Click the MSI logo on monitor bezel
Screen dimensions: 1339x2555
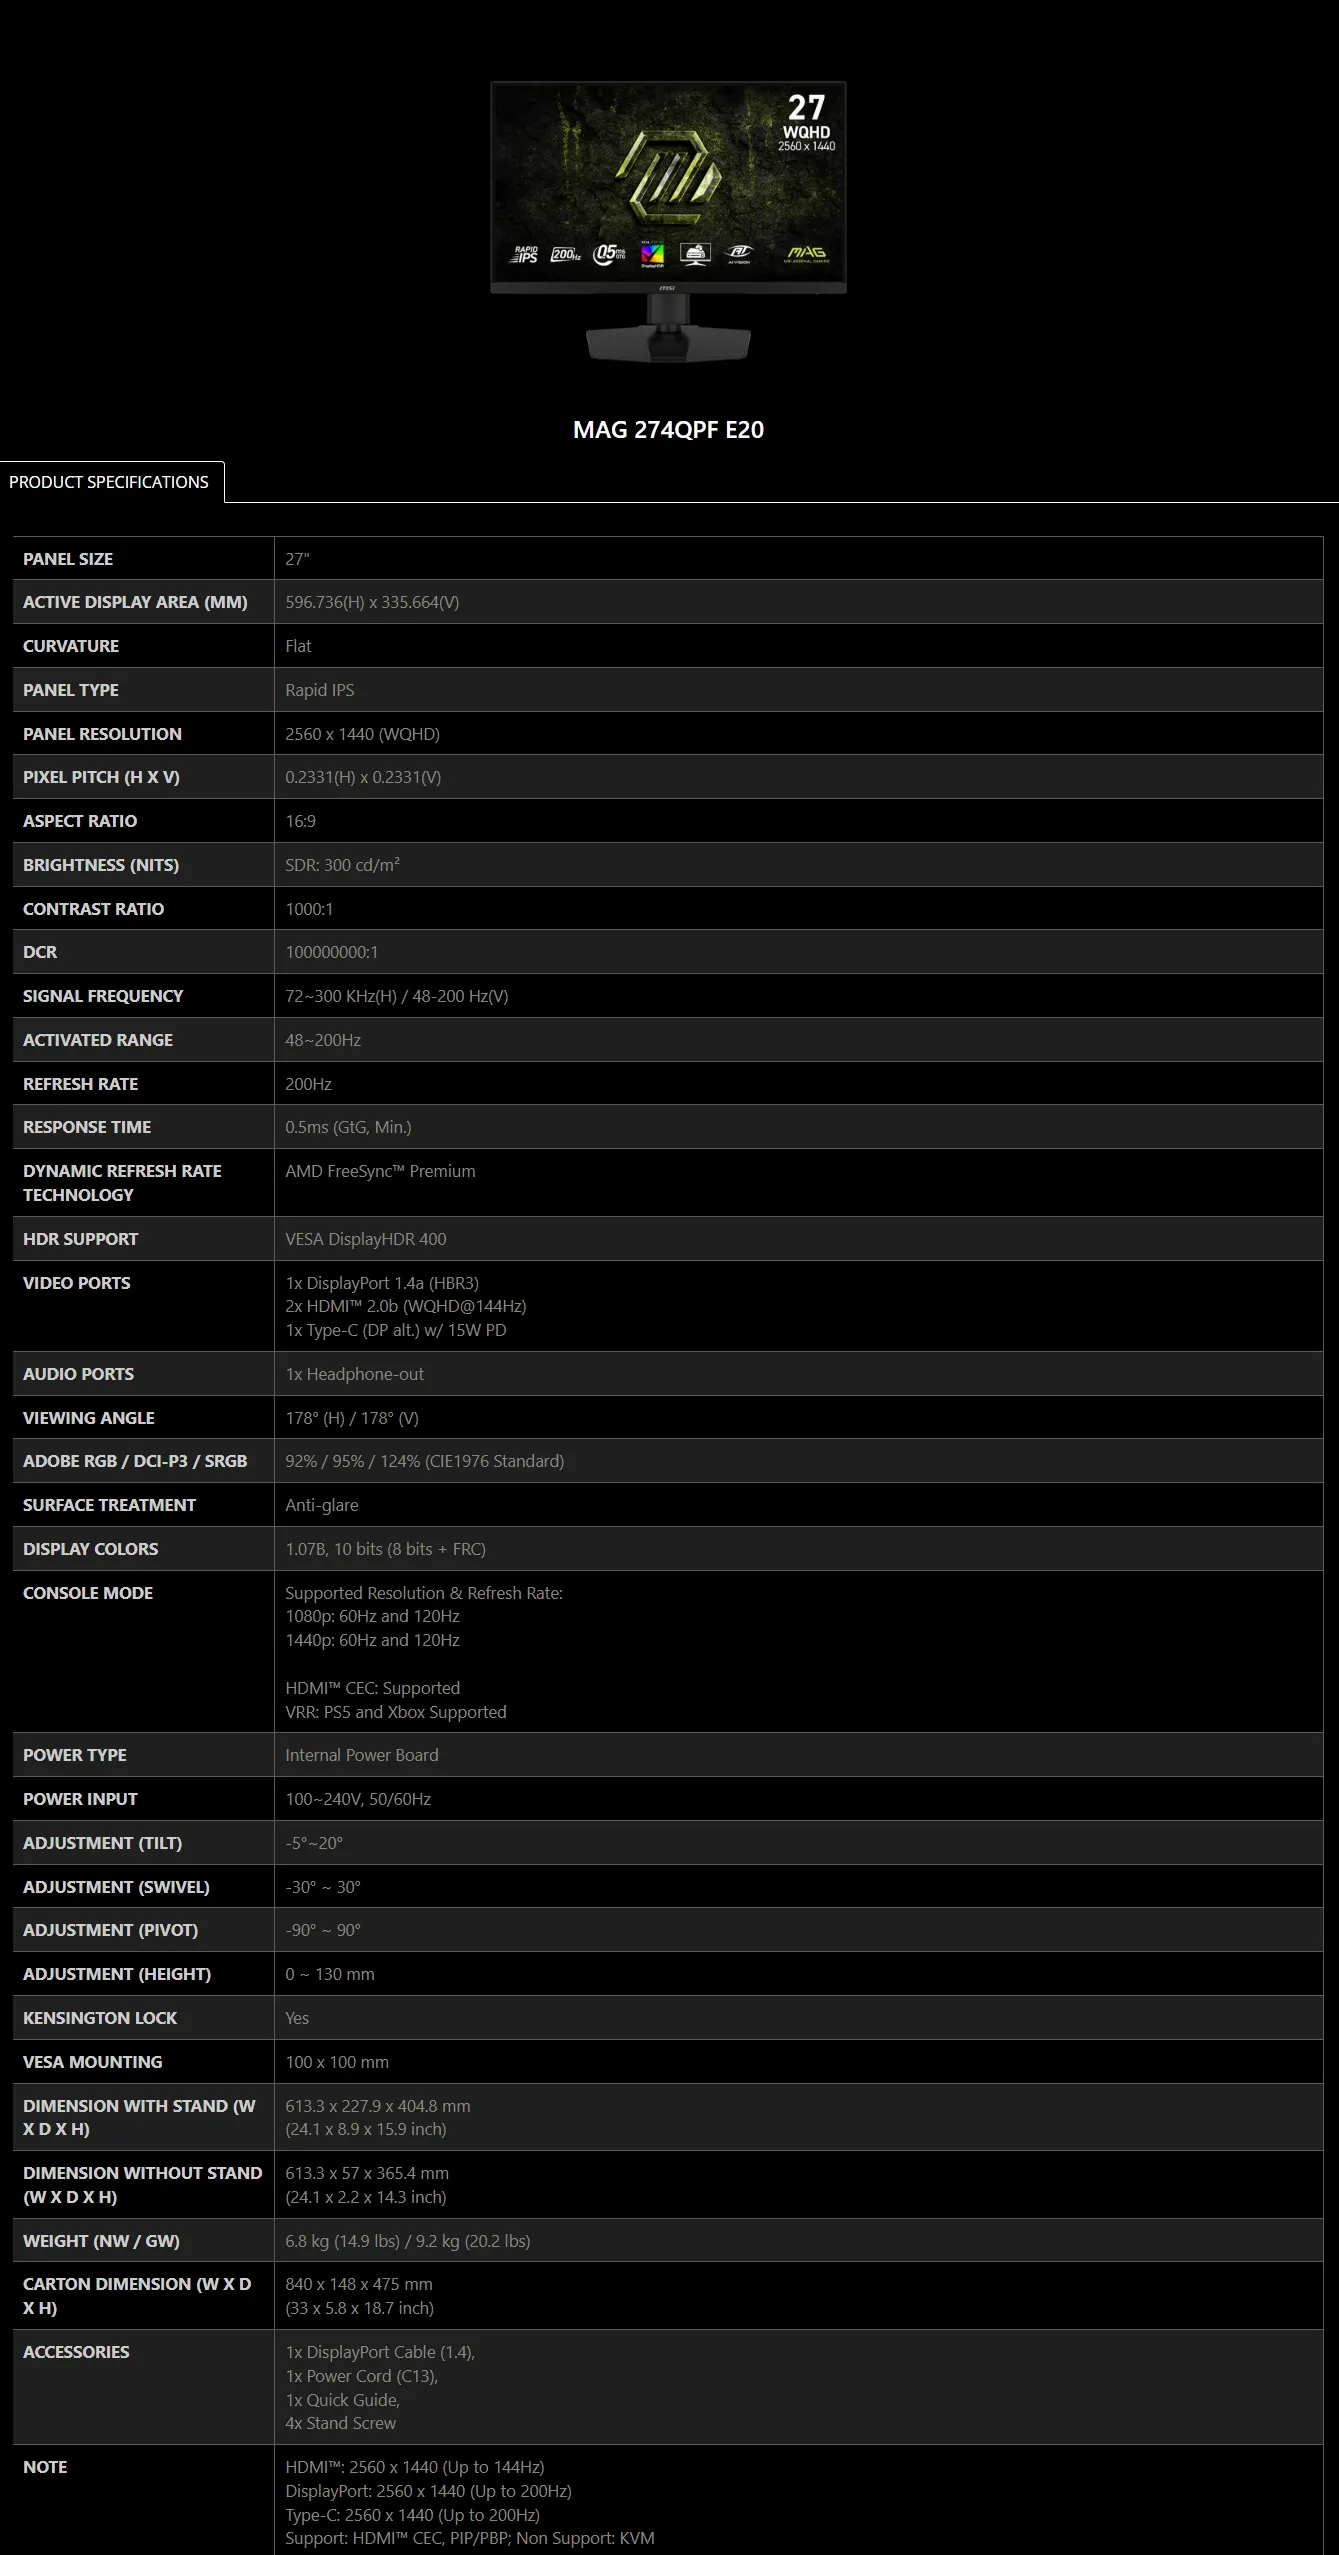[x=667, y=288]
